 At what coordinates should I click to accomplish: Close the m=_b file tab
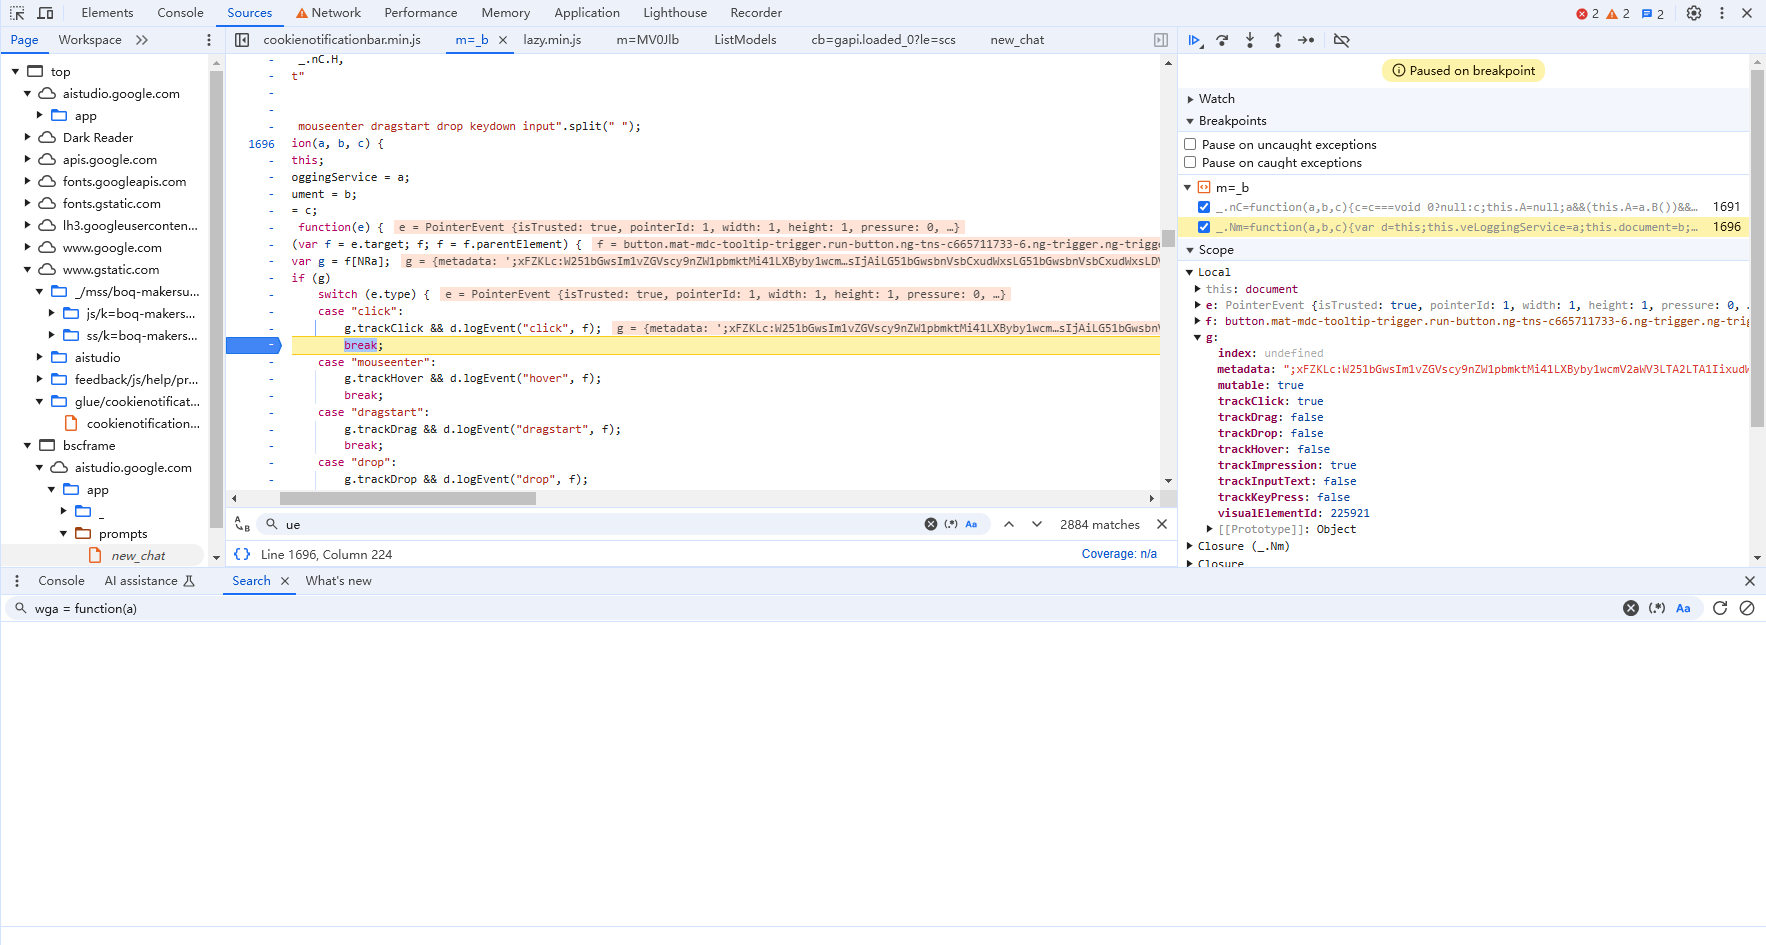tap(503, 40)
